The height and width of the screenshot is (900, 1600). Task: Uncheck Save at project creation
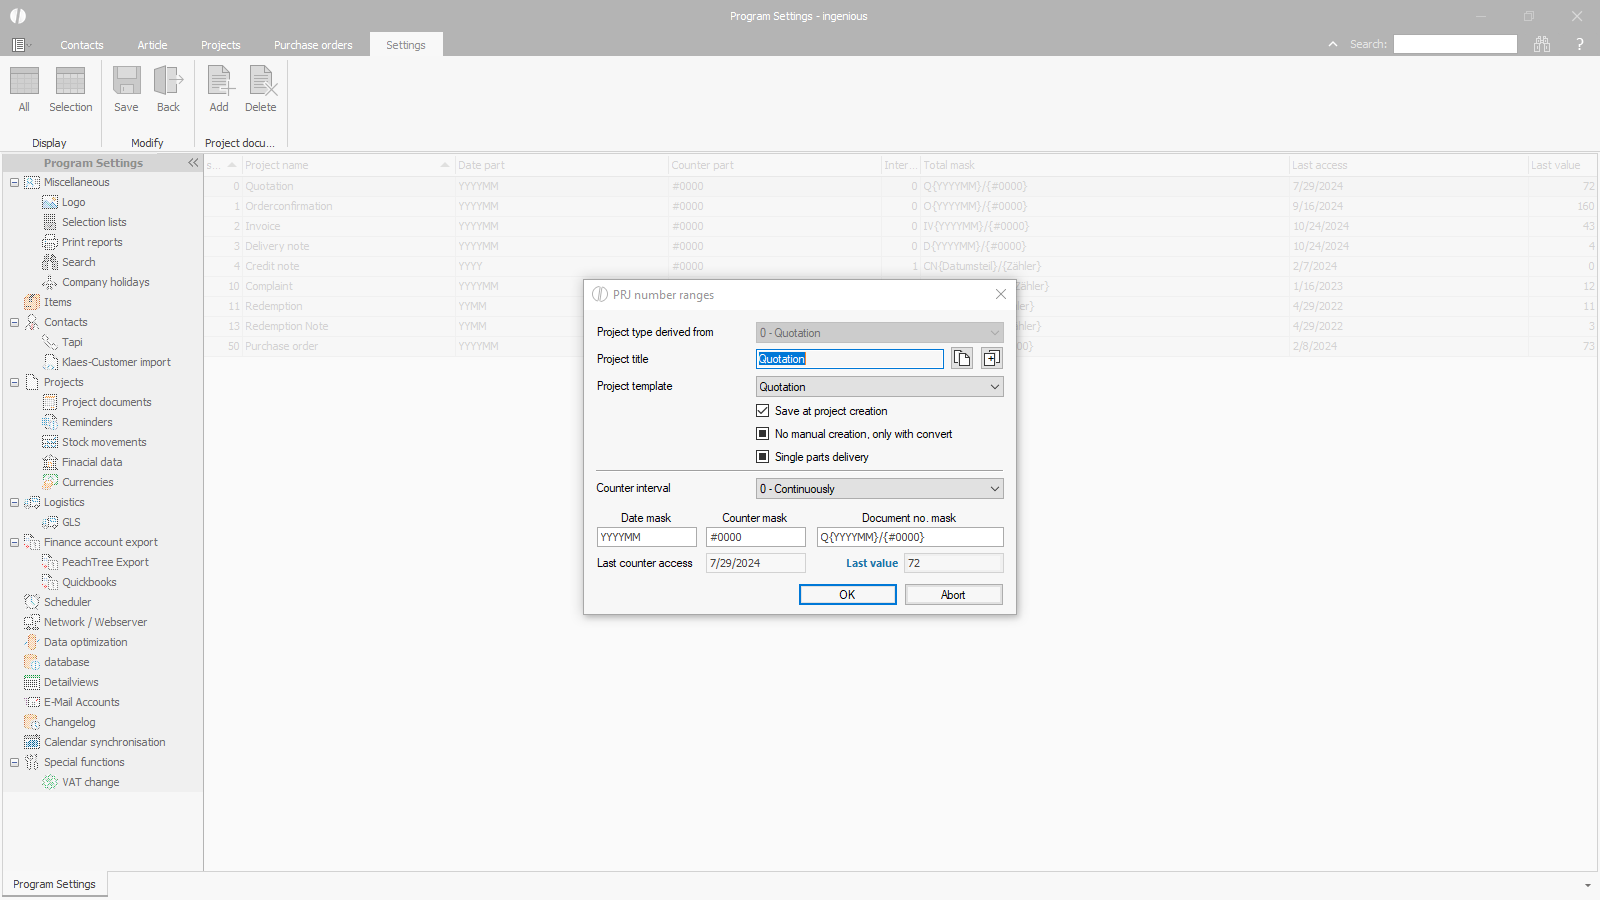tap(763, 411)
